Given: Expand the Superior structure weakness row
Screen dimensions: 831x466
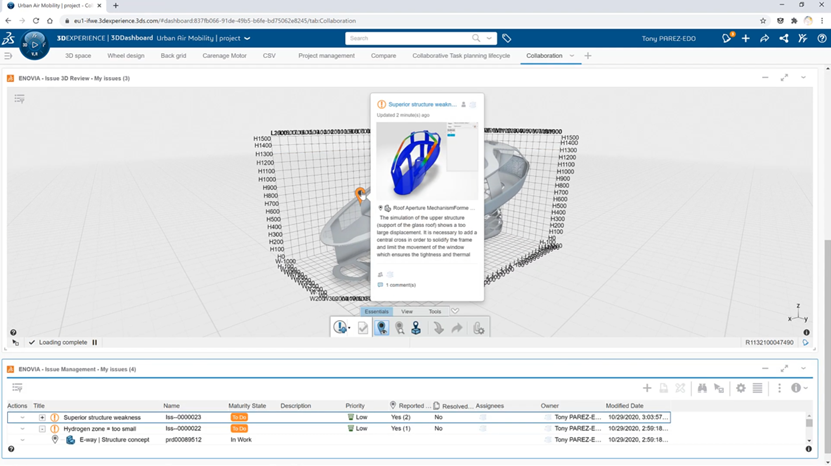Looking at the screenshot, I should pyautogui.click(x=42, y=417).
